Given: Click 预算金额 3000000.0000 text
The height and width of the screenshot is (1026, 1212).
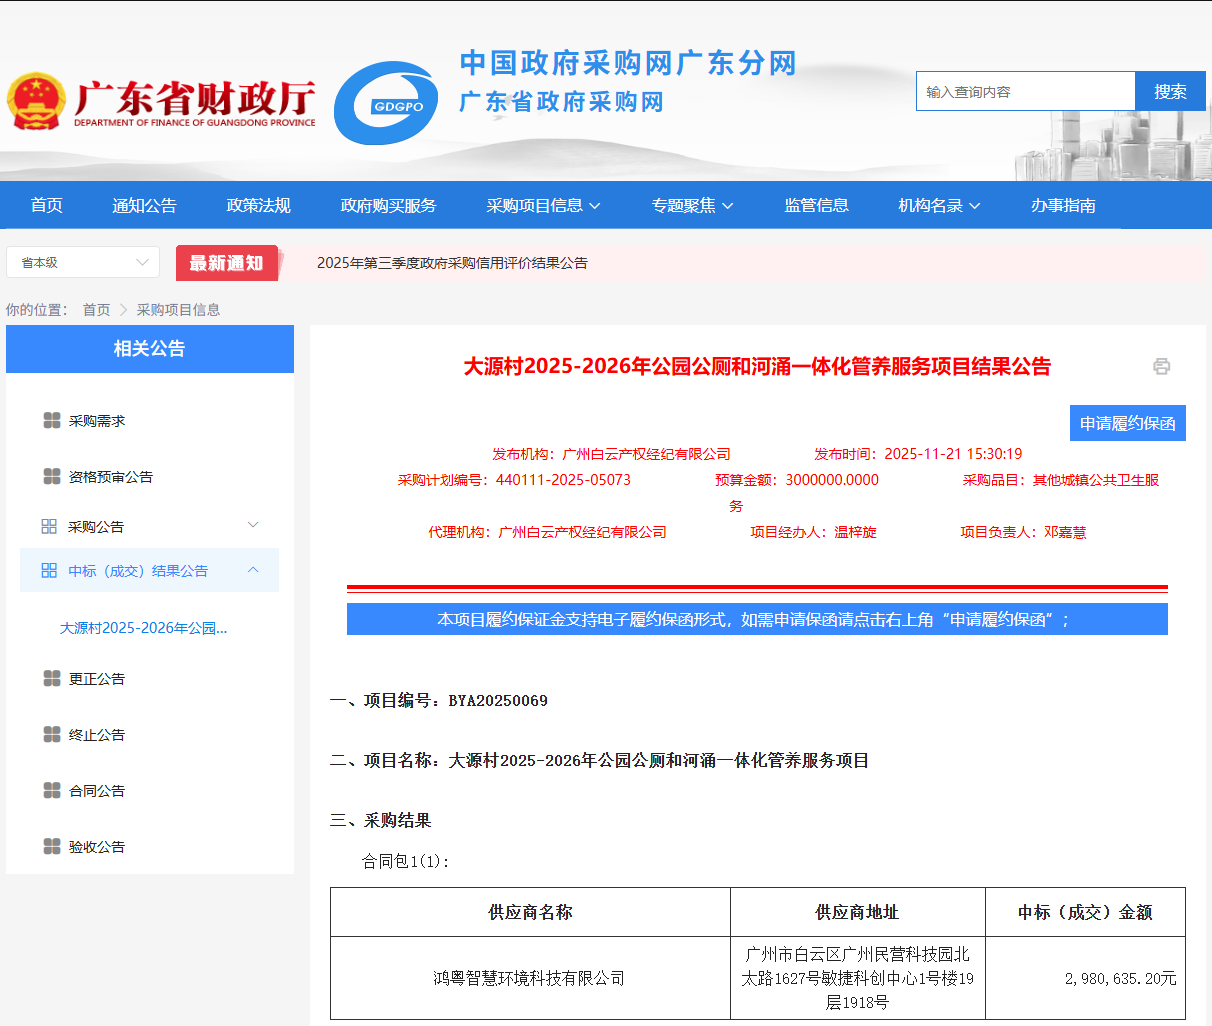Looking at the screenshot, I should coord(797,480).
